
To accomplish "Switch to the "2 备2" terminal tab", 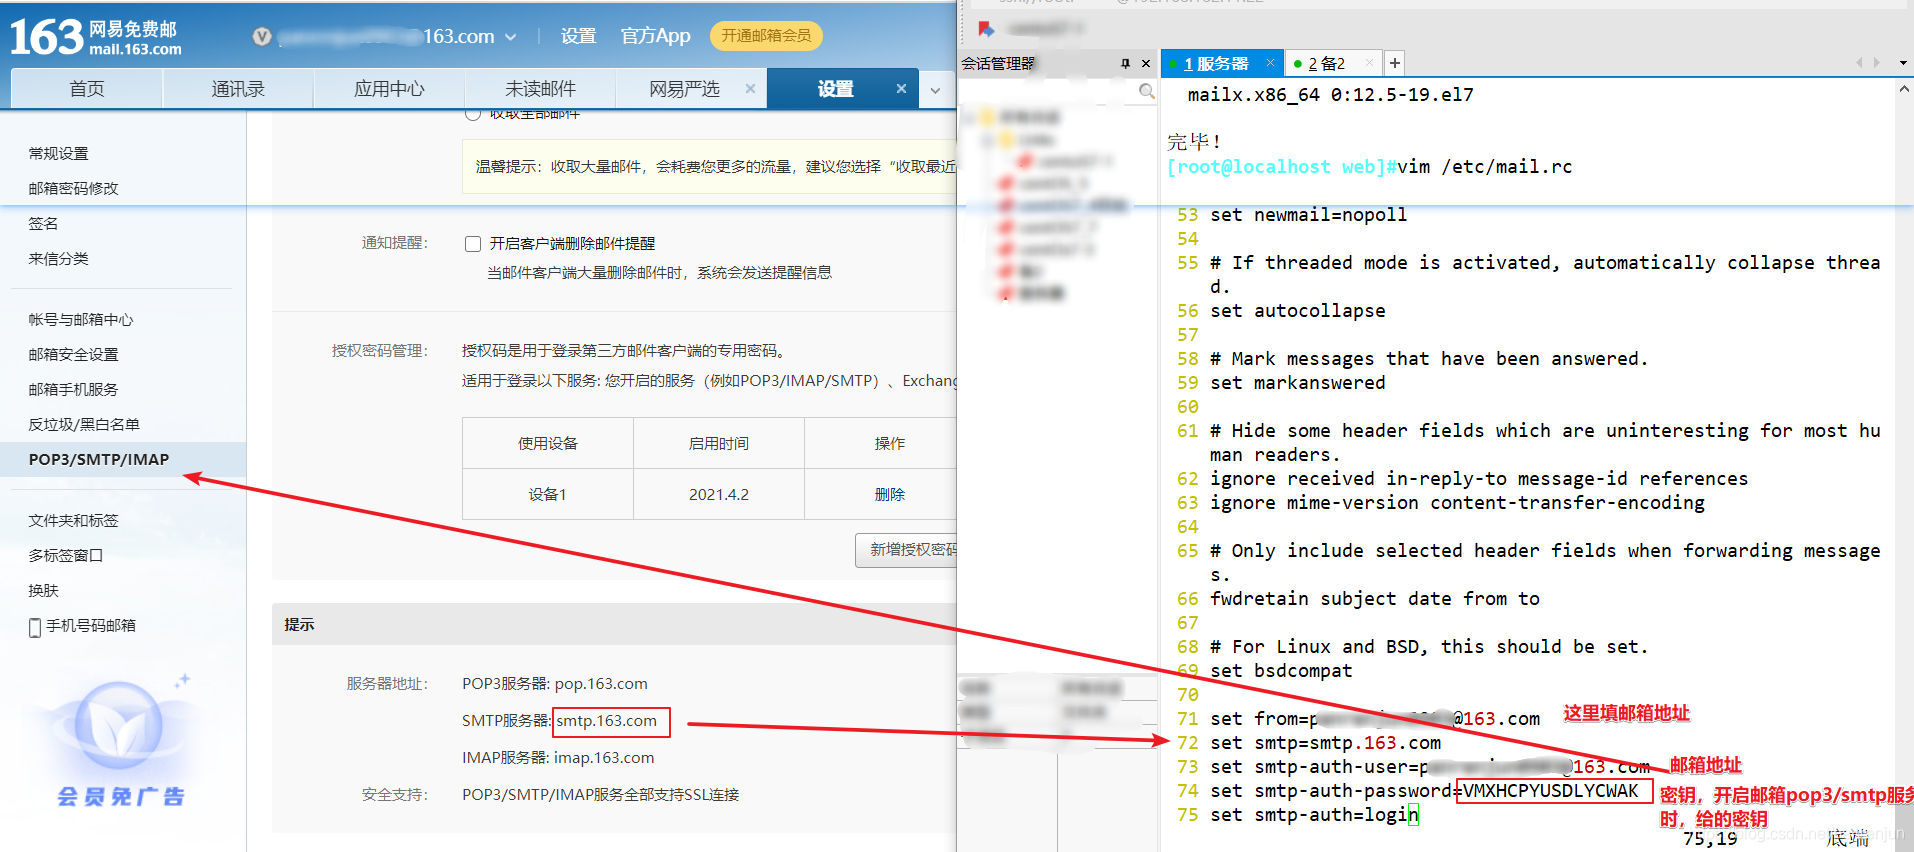I will [x=1326, y=63].
